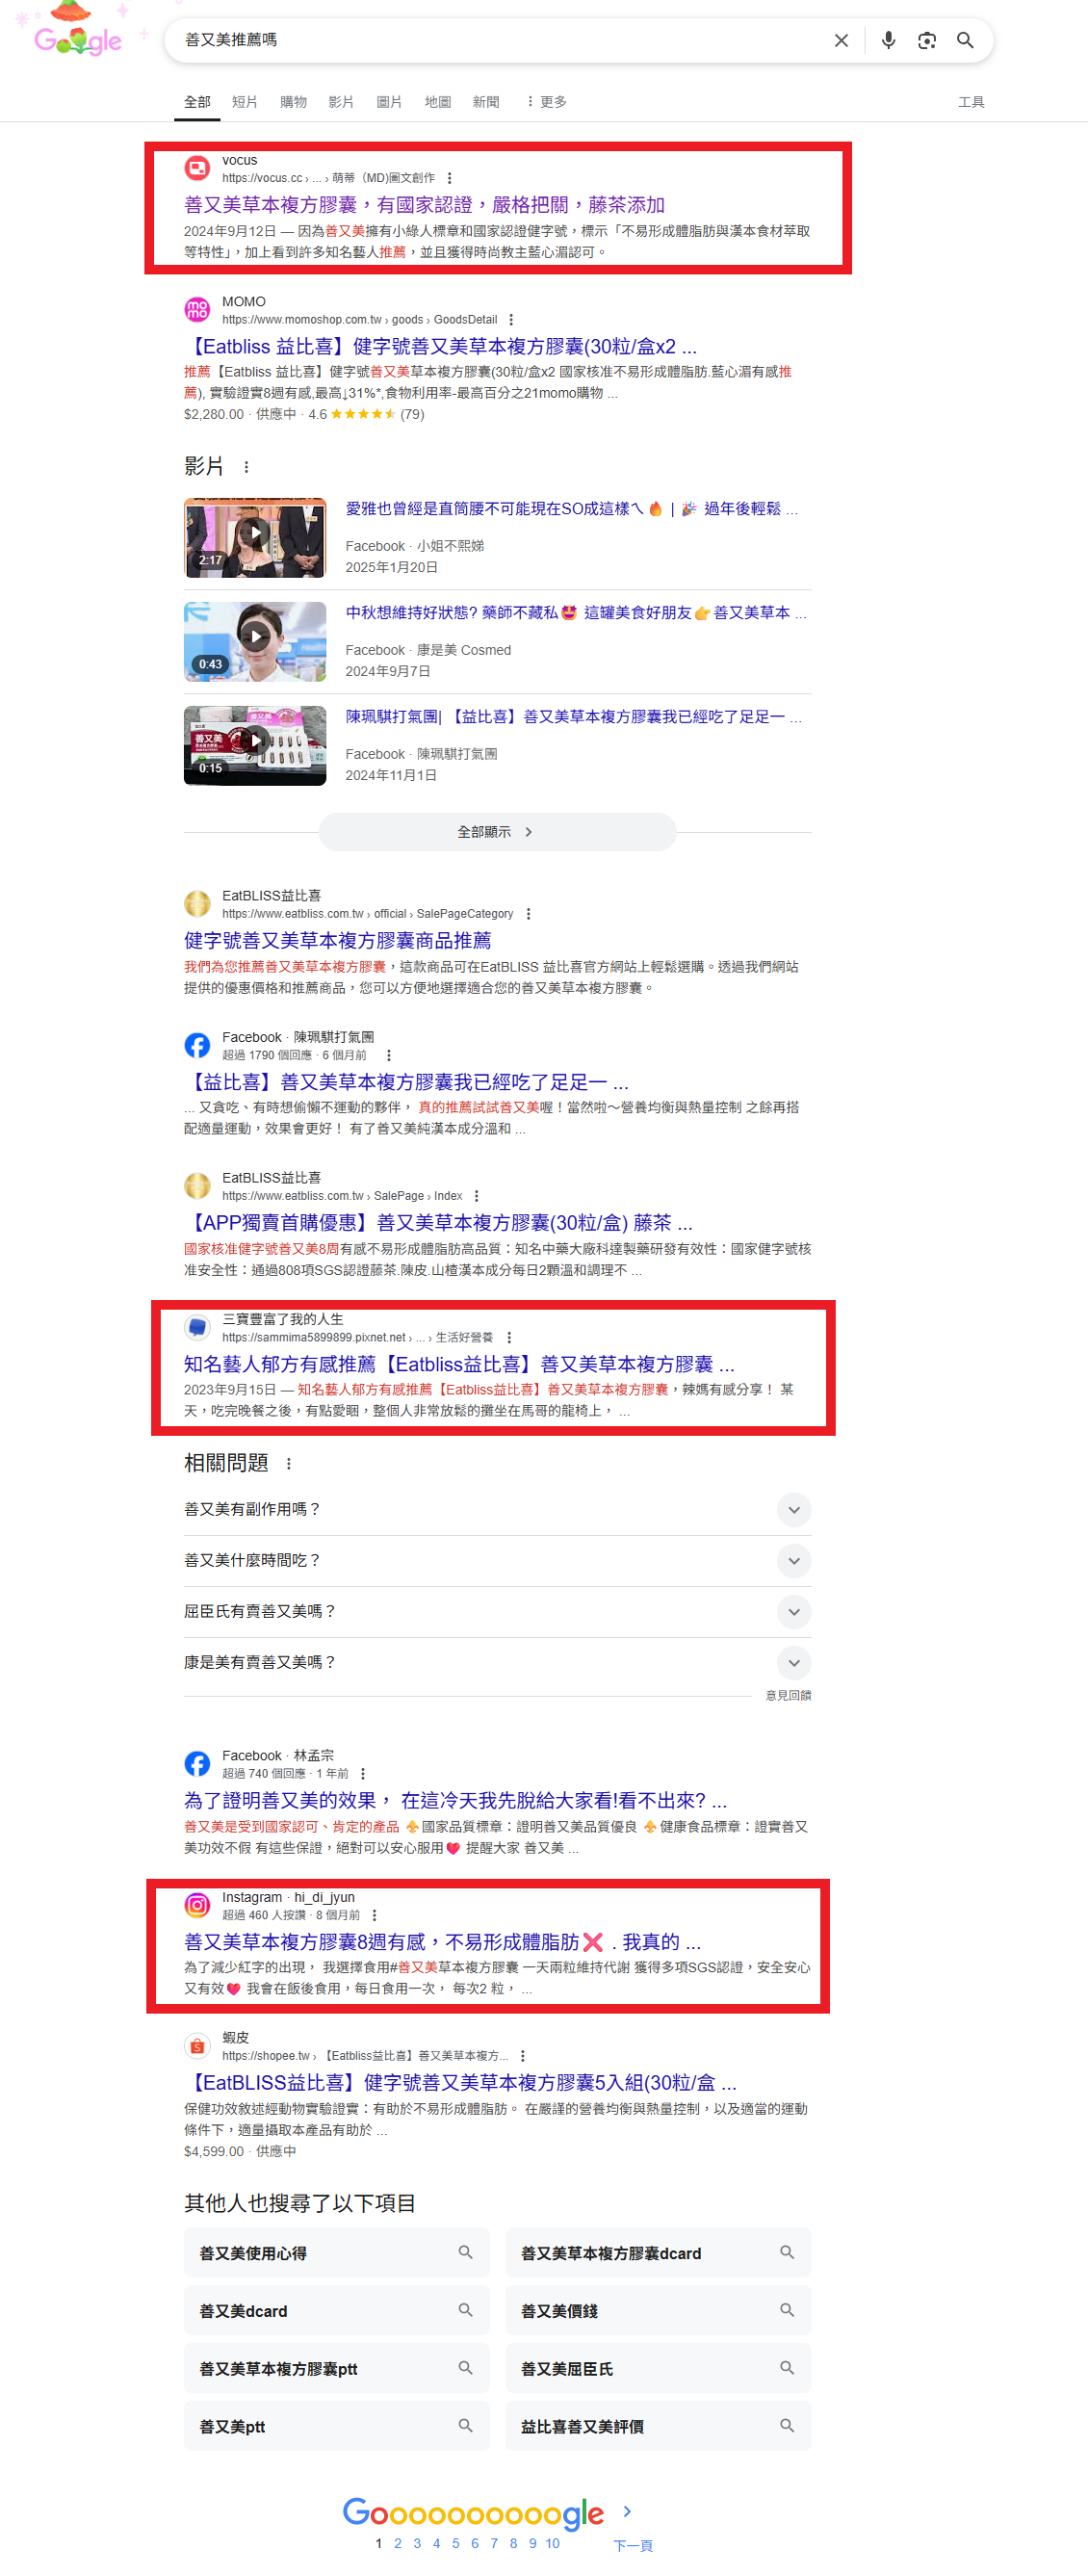1088x2576 pixels.
Task: Open options menu next to 影片 heading
Action: (246, 467)
